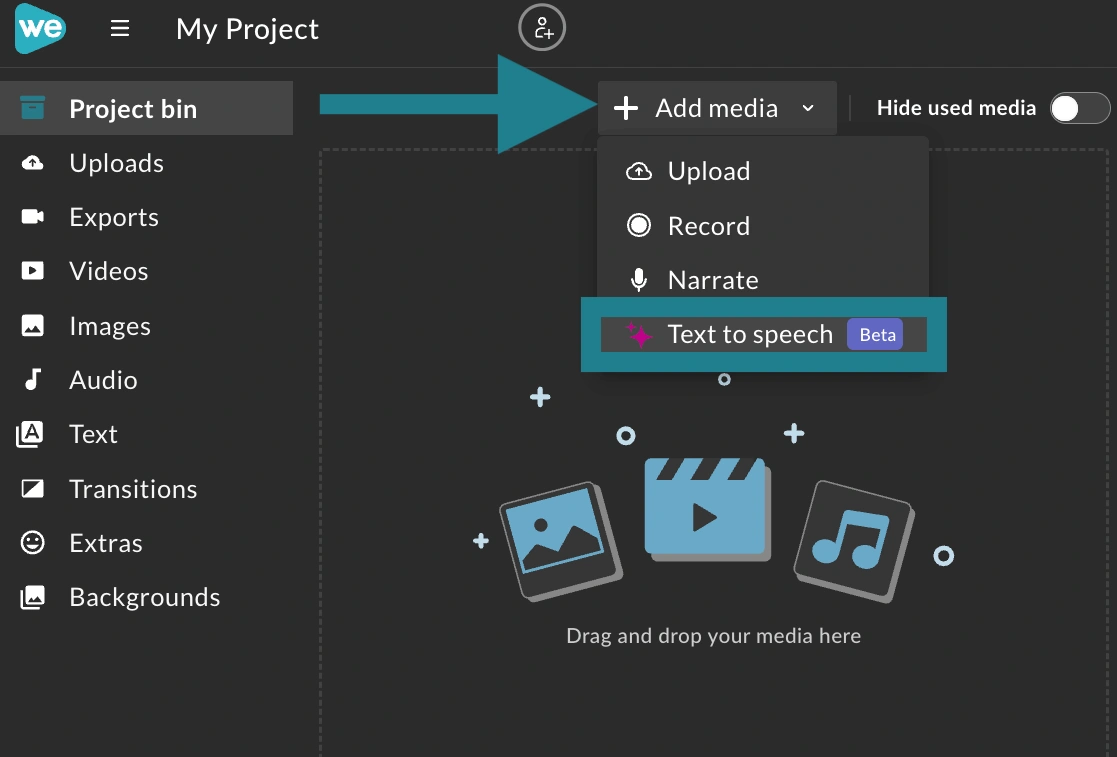
Task: Click the music note illustration
Action: point(853,542)
